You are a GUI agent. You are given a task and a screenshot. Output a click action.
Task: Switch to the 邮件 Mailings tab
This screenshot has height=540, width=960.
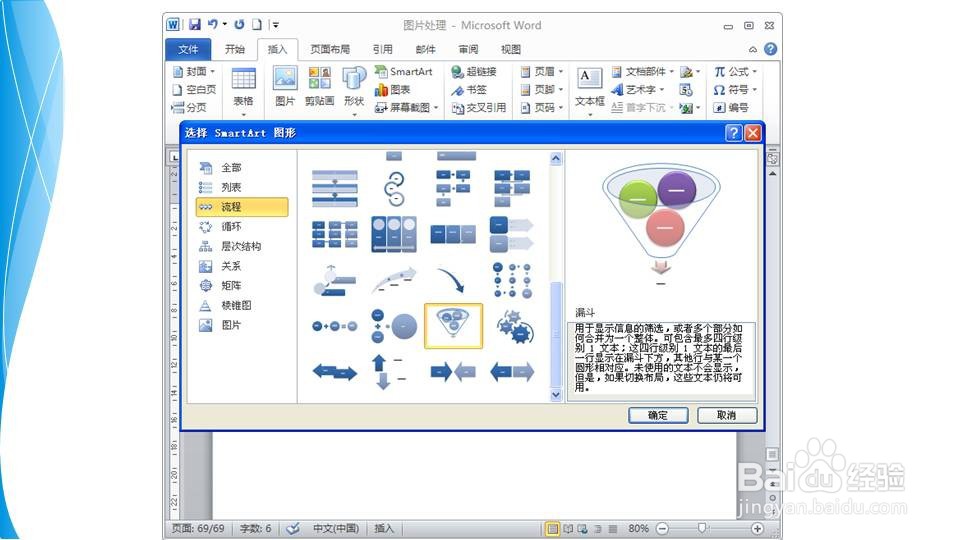point(425,49)
